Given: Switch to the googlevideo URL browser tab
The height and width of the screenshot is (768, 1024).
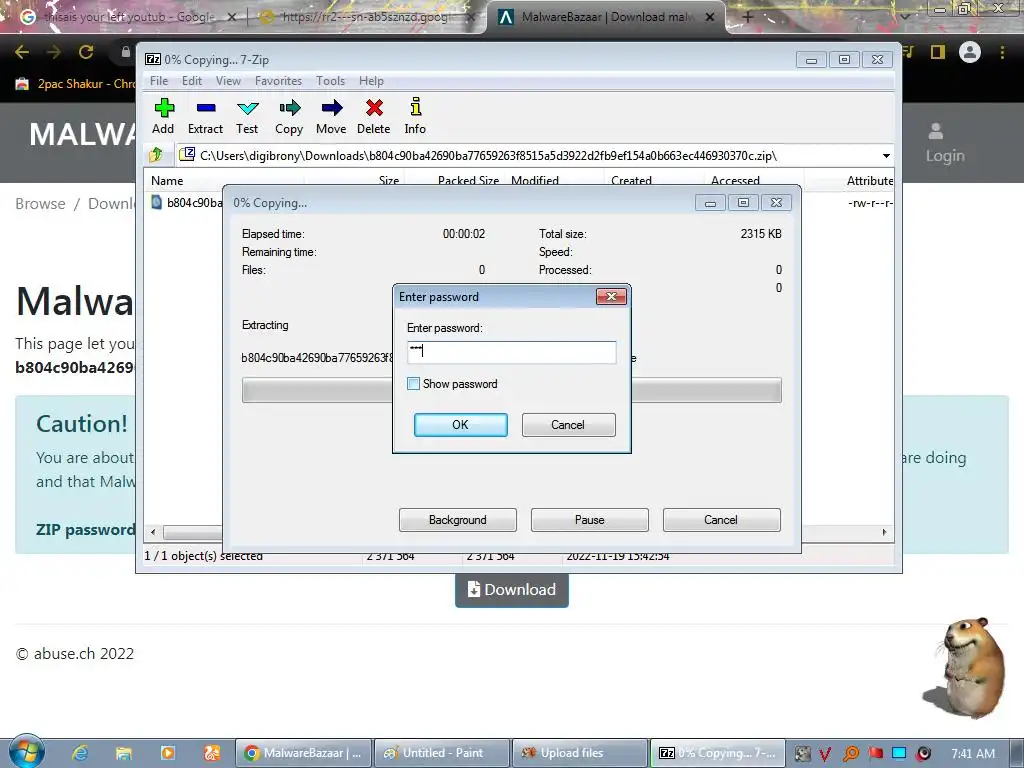Looking at the screenshot, I should point(366,17).
